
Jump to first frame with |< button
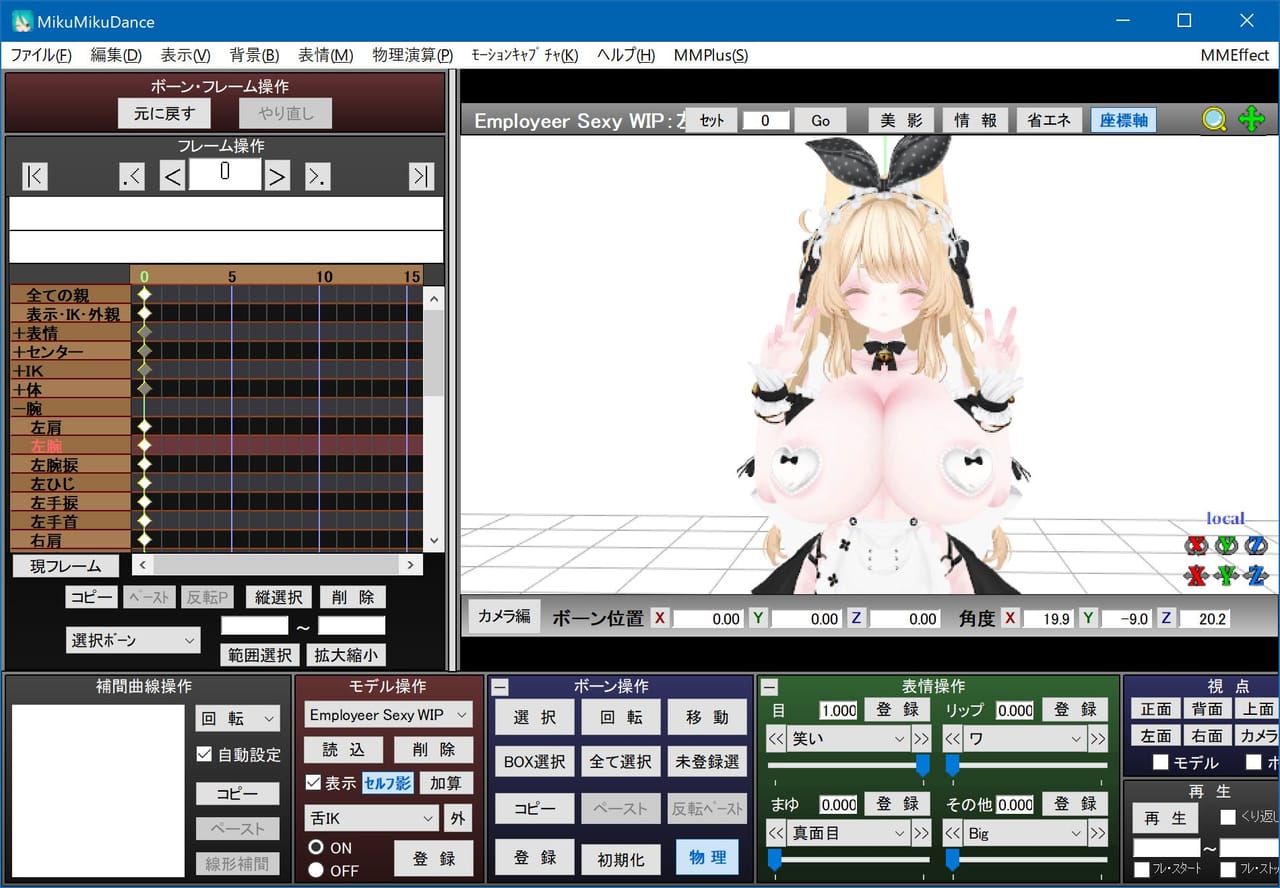point(34,176)
